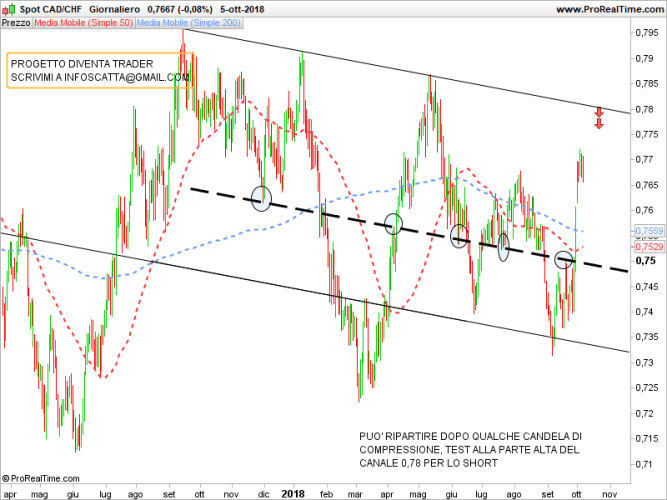Click the dic month label on time axis
The image size is (667, 500).
[x=264, y=494]
